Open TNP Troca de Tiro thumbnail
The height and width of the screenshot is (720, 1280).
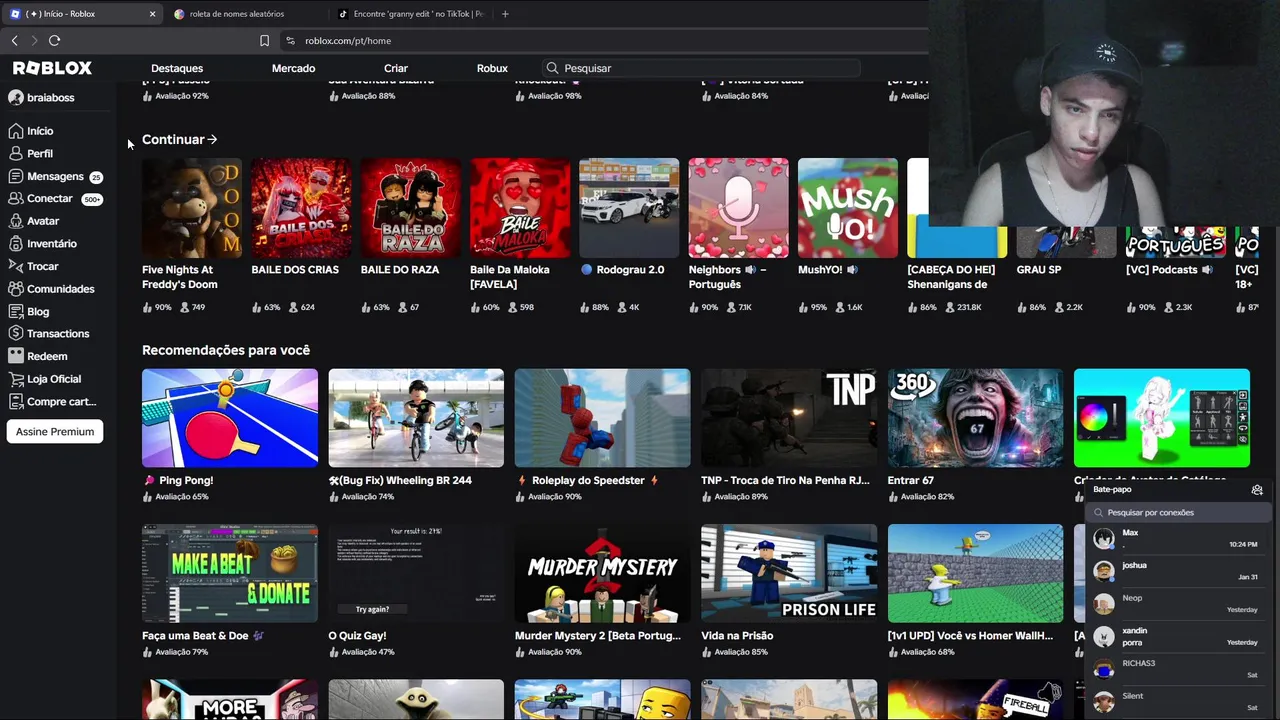pos(789,418)
